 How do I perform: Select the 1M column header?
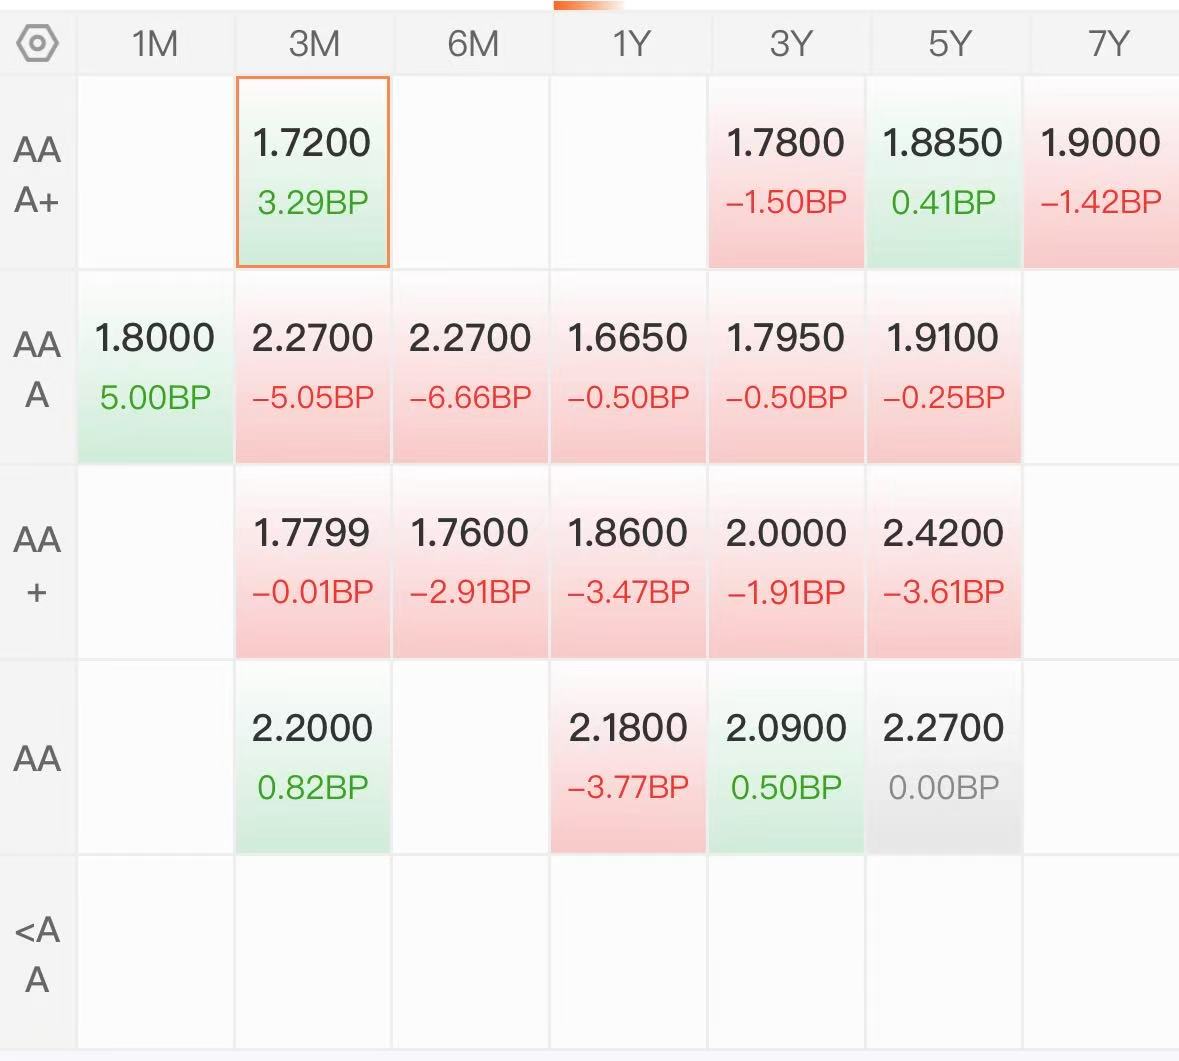point(155,43)
